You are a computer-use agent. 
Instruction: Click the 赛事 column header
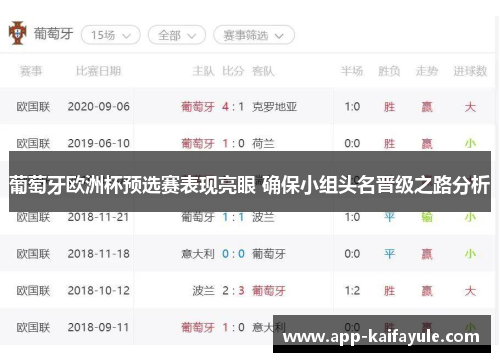(x=31, y=71)
